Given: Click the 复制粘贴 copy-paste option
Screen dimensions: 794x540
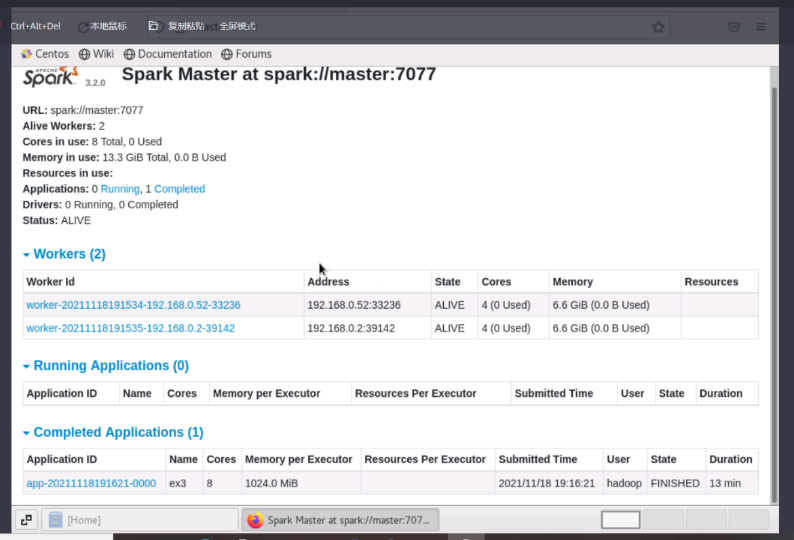Looking at the screenshot, I should coord(186,26).
